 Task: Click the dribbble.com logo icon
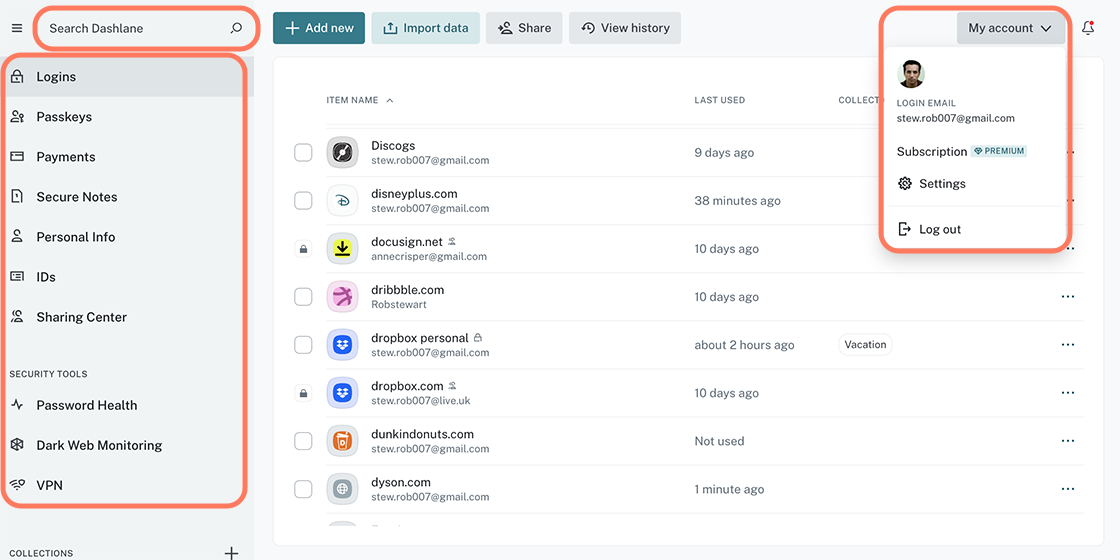pyautogui.click(x=342, y=297)
